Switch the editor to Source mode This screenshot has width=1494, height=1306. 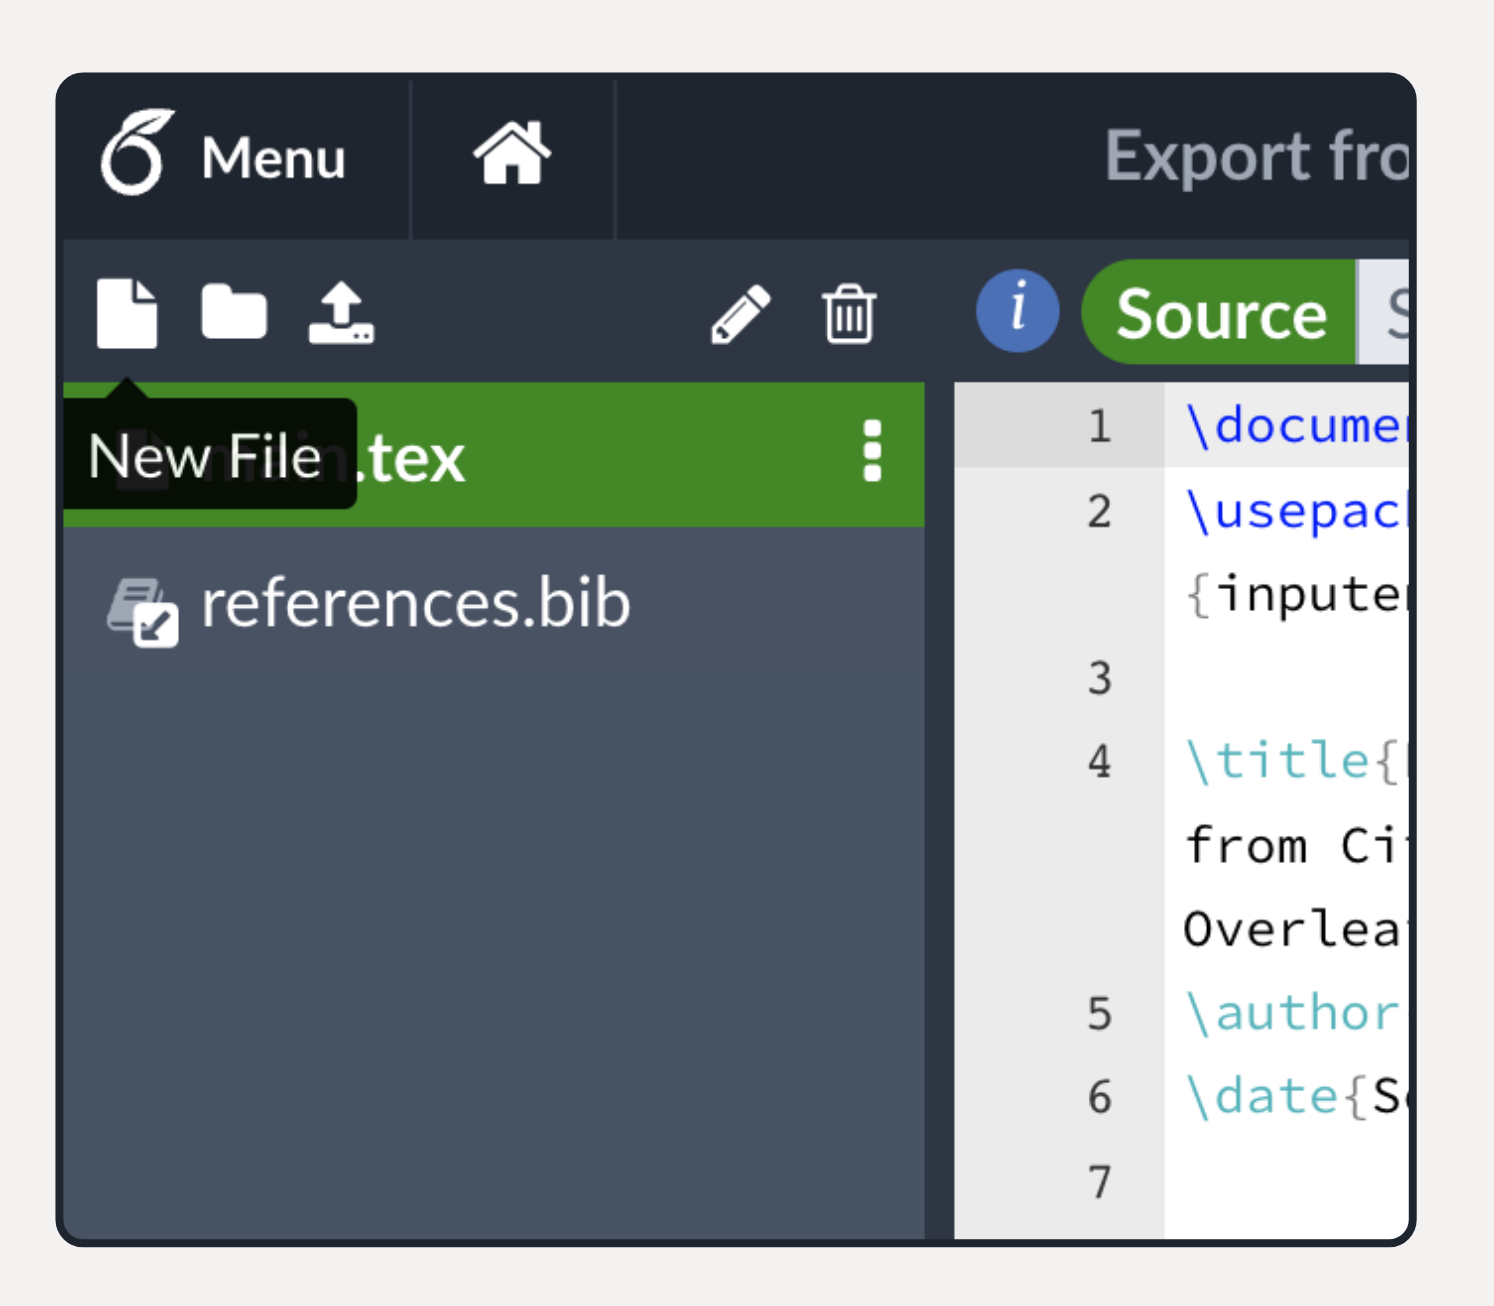tap(1220, 314)
